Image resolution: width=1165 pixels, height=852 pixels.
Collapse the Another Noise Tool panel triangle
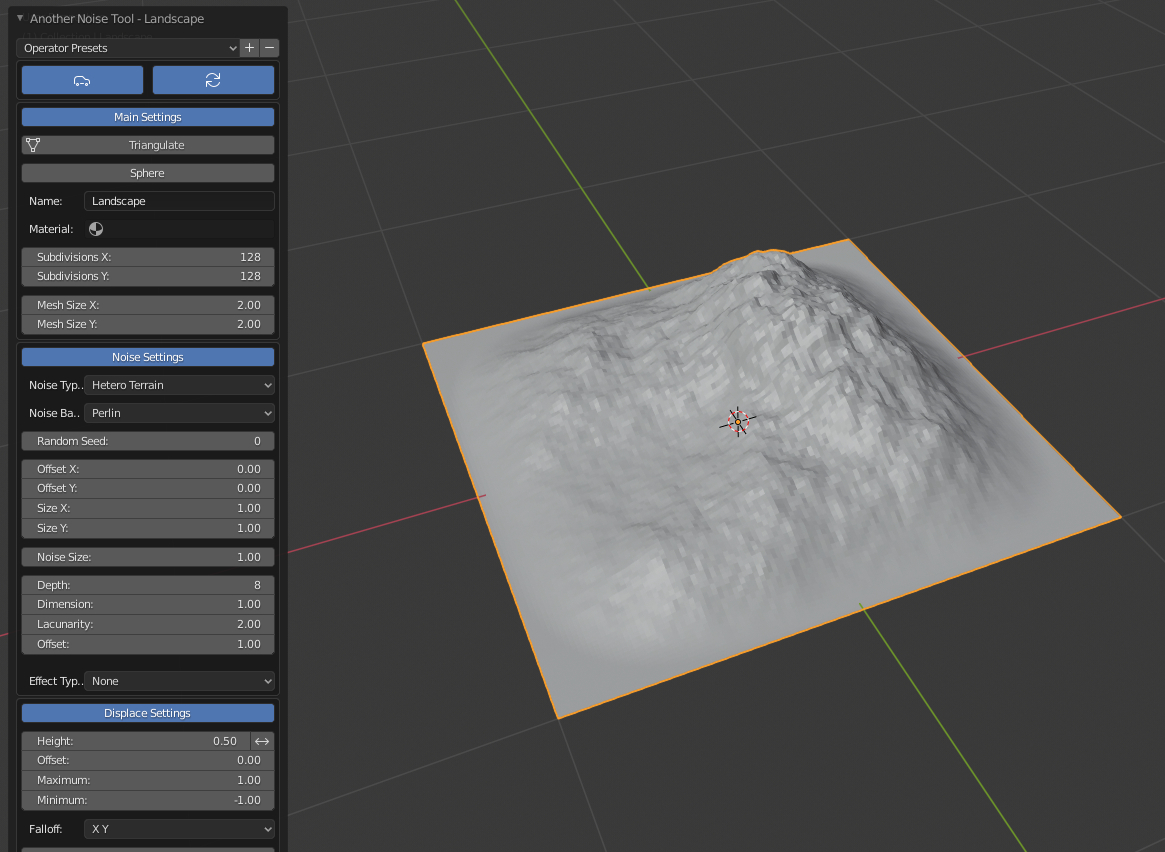(20, 18)
